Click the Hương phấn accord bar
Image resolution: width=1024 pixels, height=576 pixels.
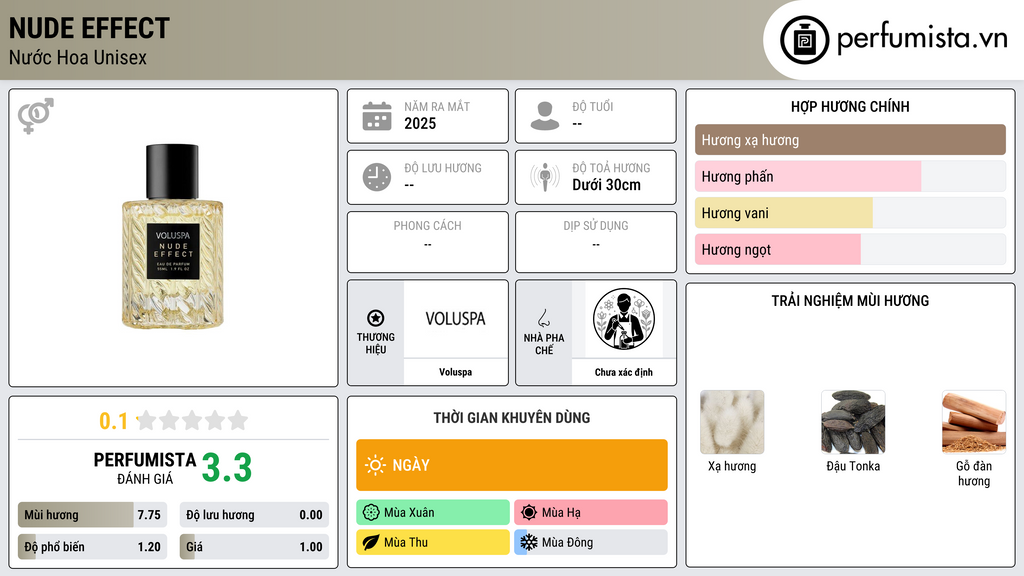(850, 176)
